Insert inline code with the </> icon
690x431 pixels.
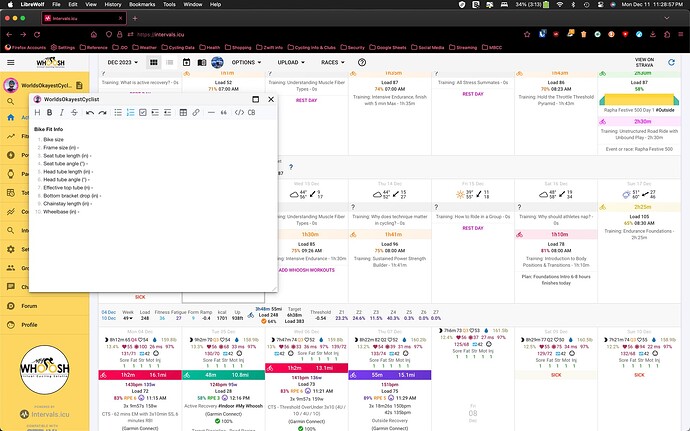[x=239, y=113]
